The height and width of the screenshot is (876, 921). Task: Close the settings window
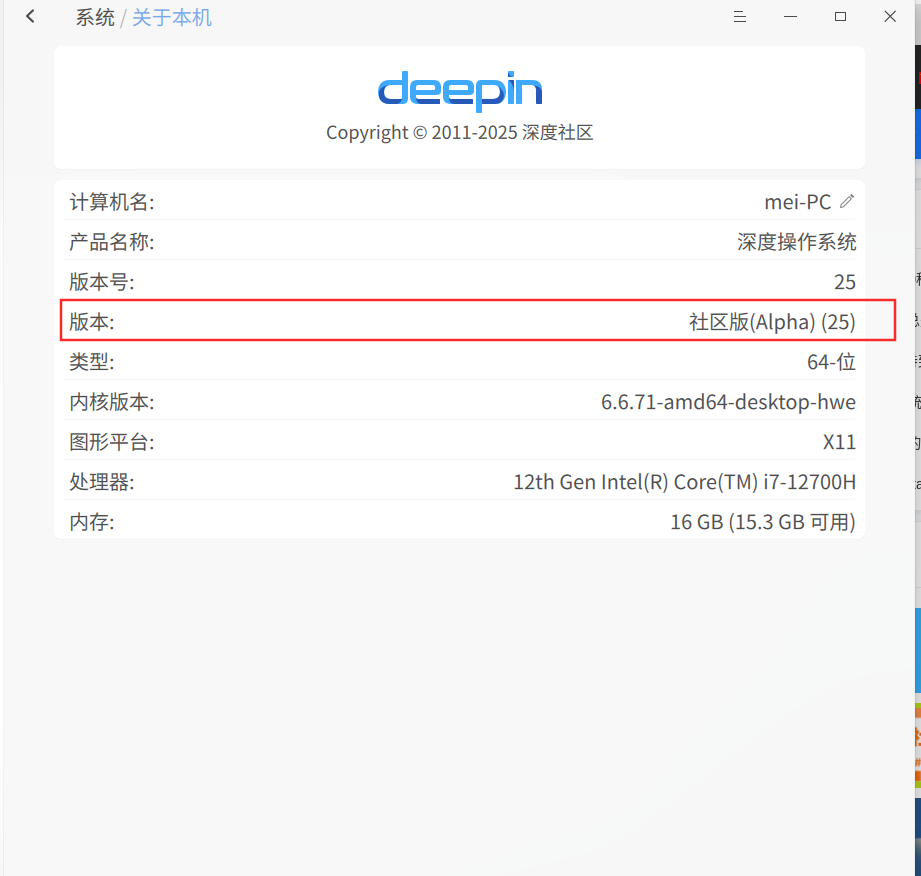pyautogui.click(x=890, y=17)
